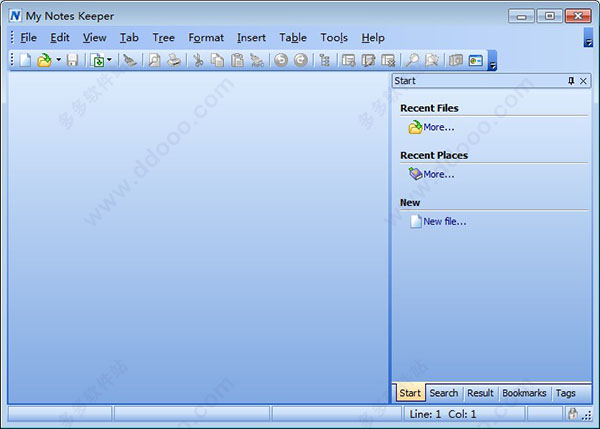The height and width of the screenshot is (429, 600).
Task: Open the Tree menu
Action: [163, 38]
